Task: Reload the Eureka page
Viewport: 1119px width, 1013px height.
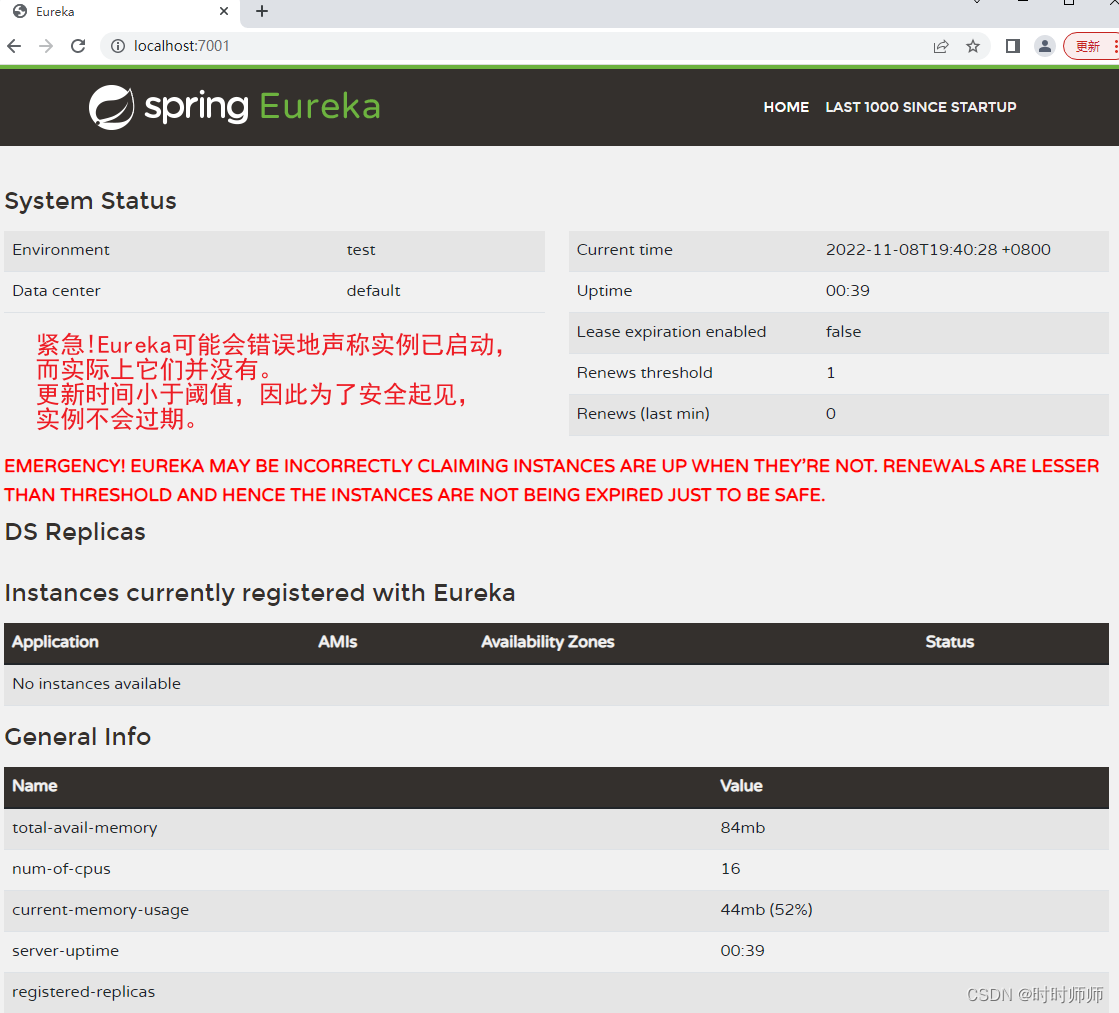Action: (78, 46)
